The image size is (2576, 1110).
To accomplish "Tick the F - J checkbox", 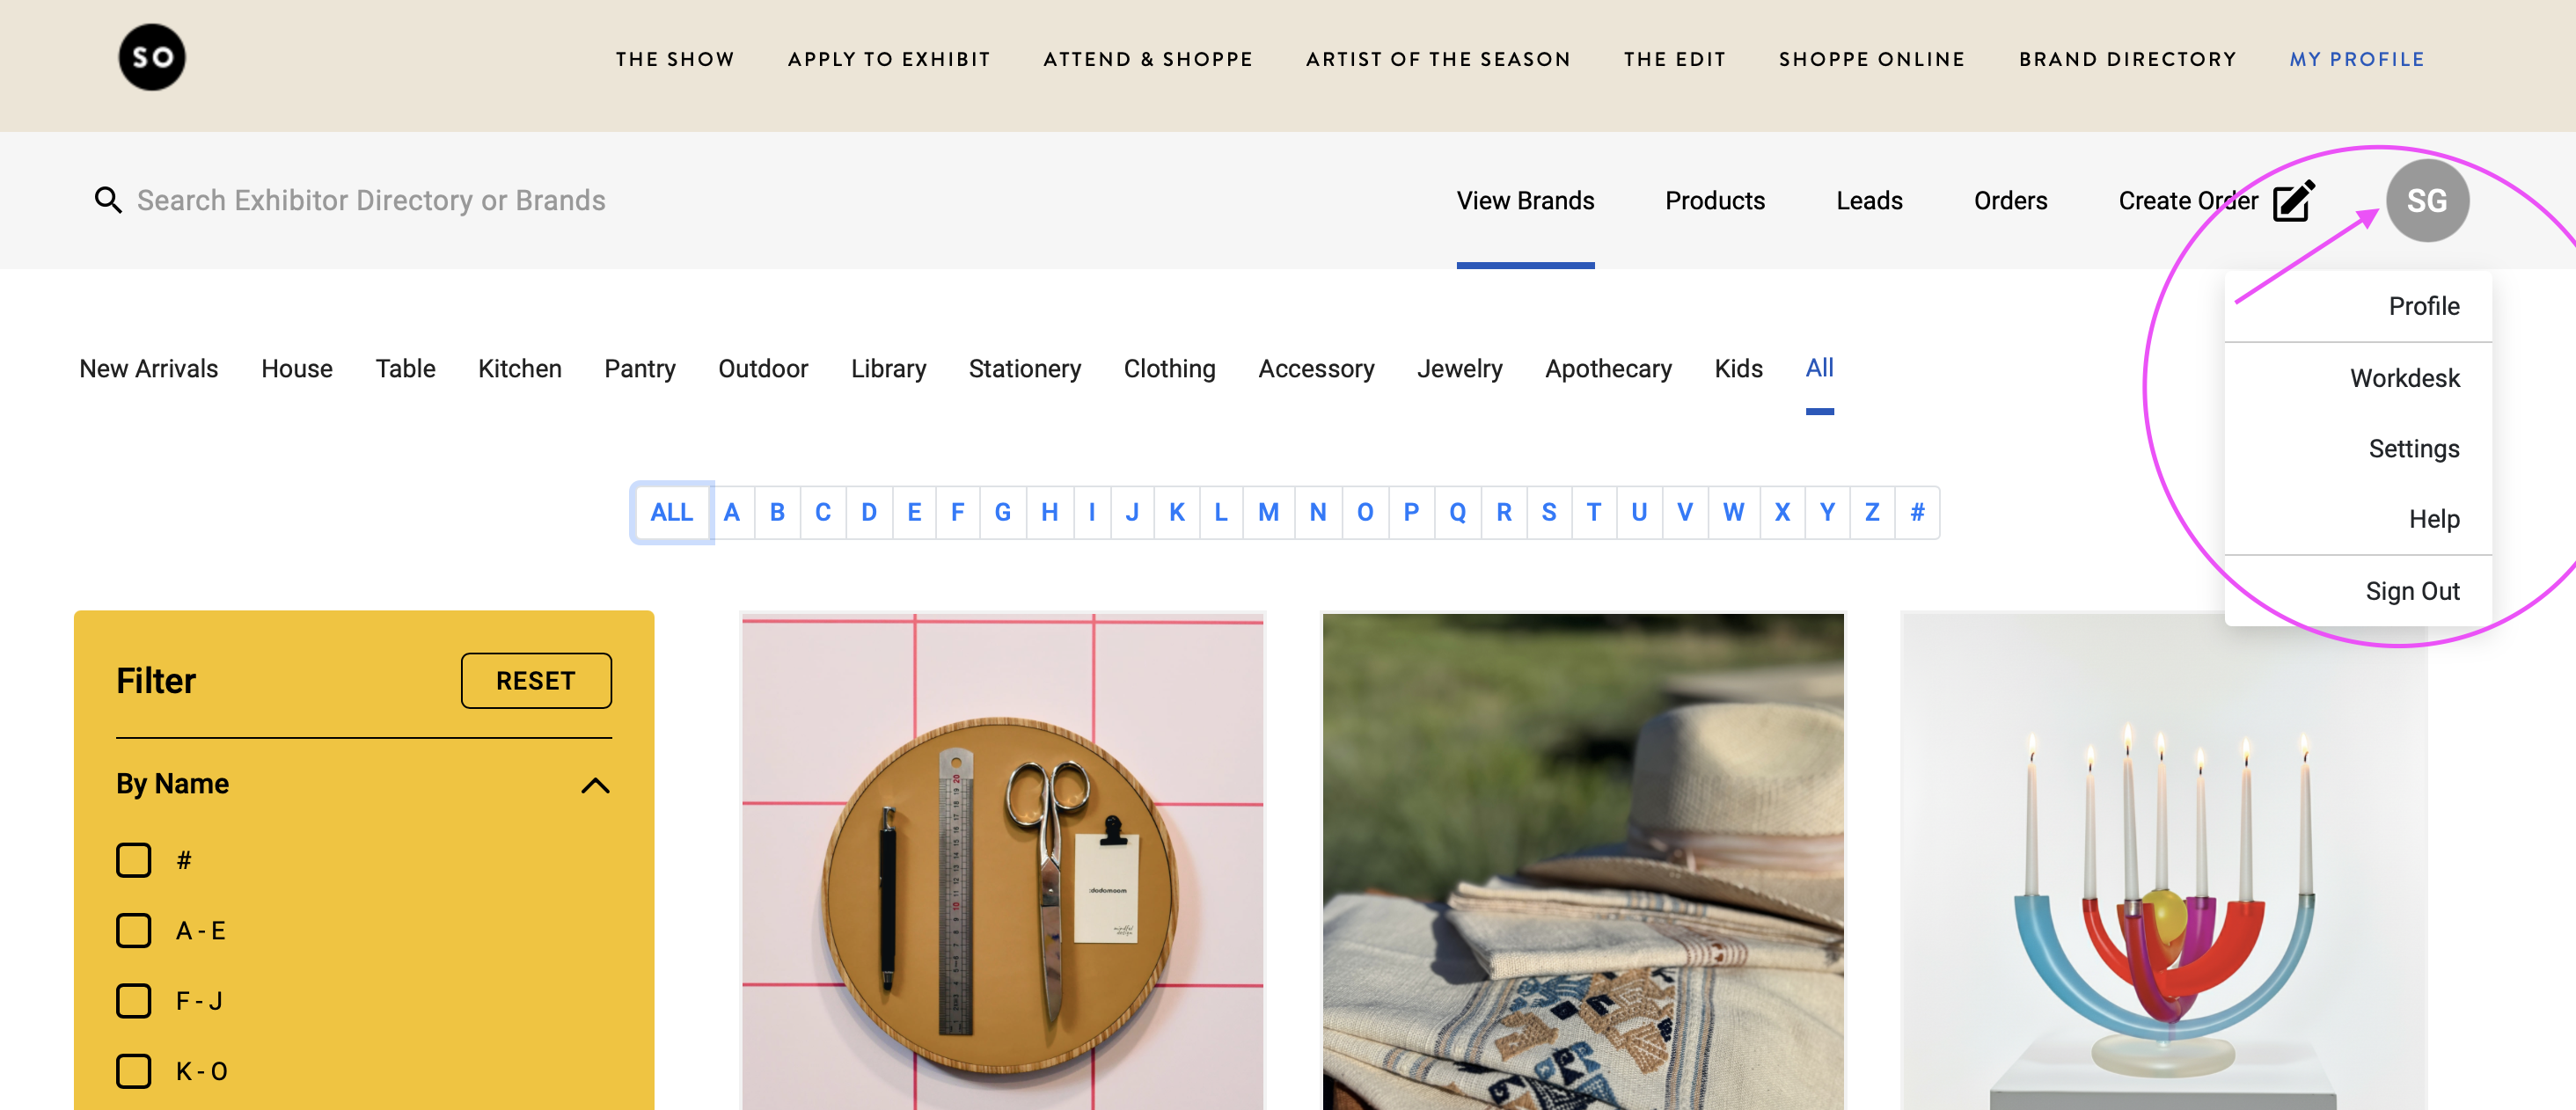I will click(134, 1000).
